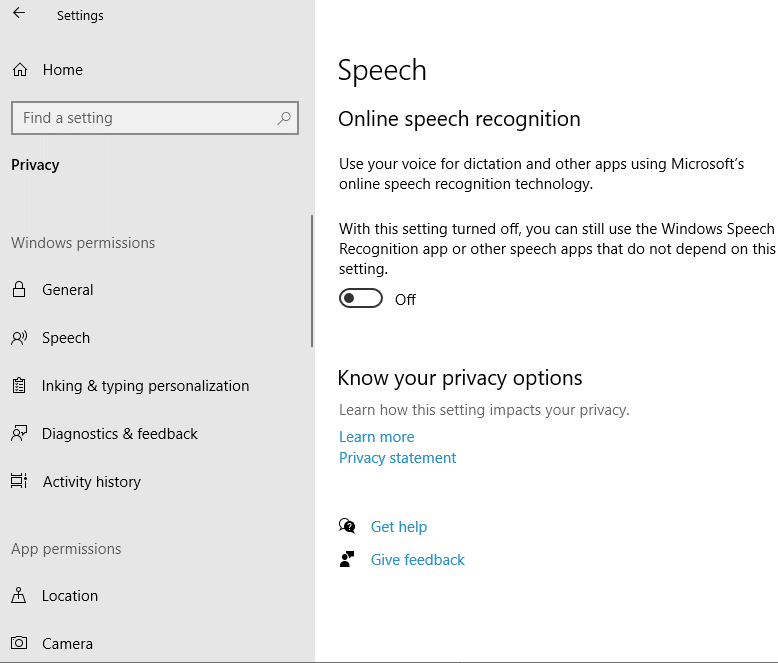Enable Online speech recognition toggle
778x663 pixels.
361,299
